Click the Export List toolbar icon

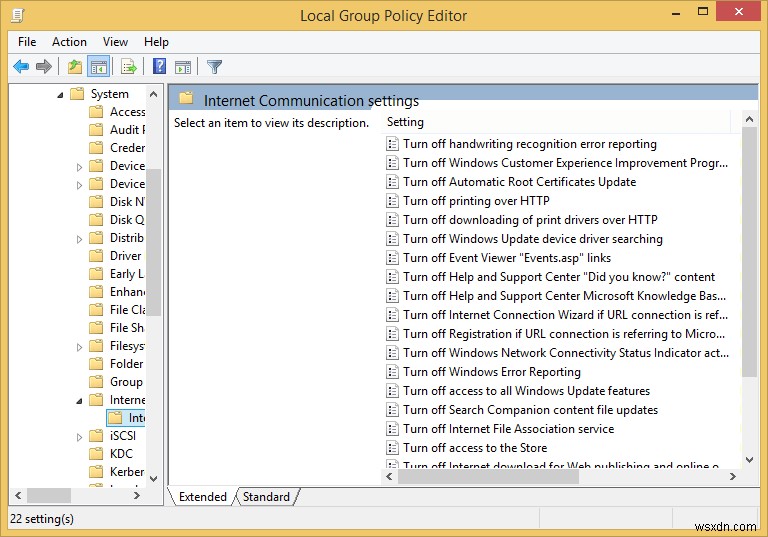128,67
